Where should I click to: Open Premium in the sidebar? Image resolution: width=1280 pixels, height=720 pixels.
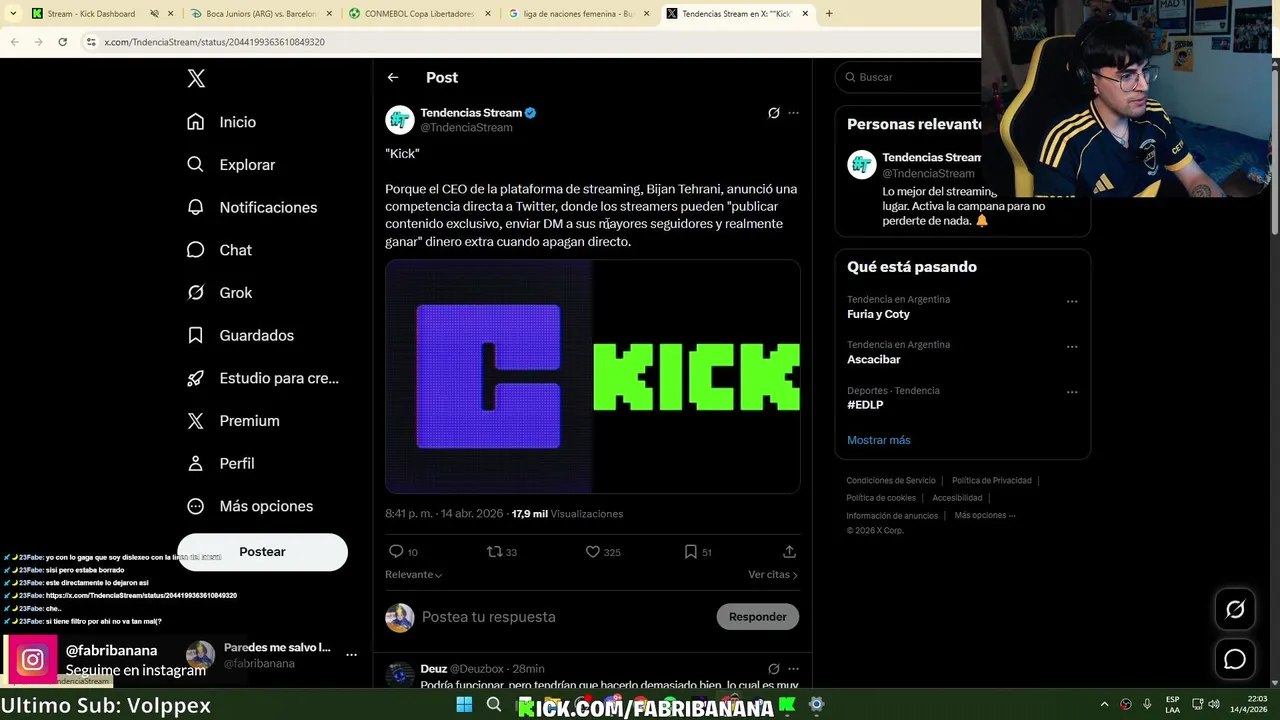click(233, 421)
